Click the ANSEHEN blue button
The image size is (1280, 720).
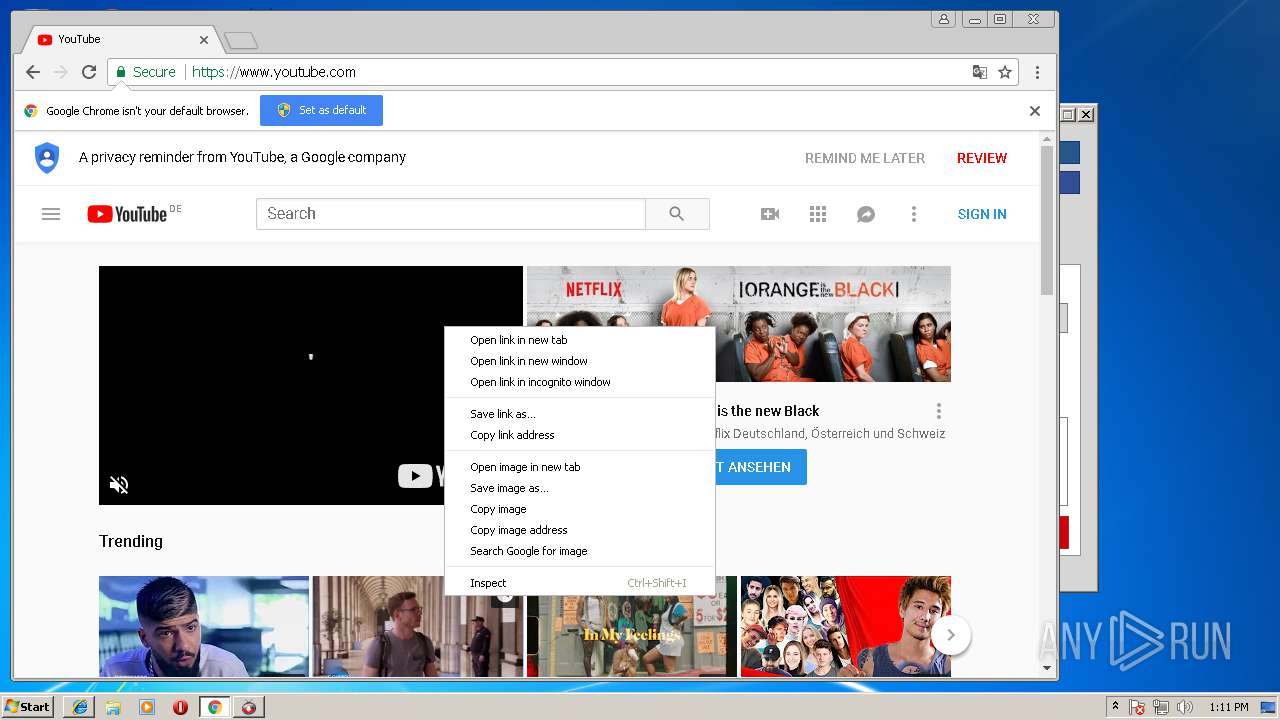[x=759, y=467]
